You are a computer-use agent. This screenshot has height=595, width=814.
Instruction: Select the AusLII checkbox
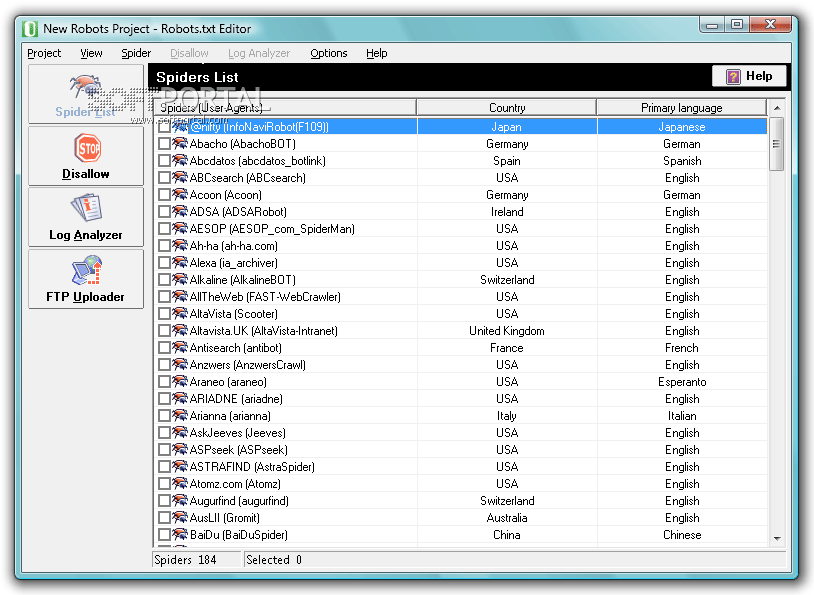pos(164,518)
